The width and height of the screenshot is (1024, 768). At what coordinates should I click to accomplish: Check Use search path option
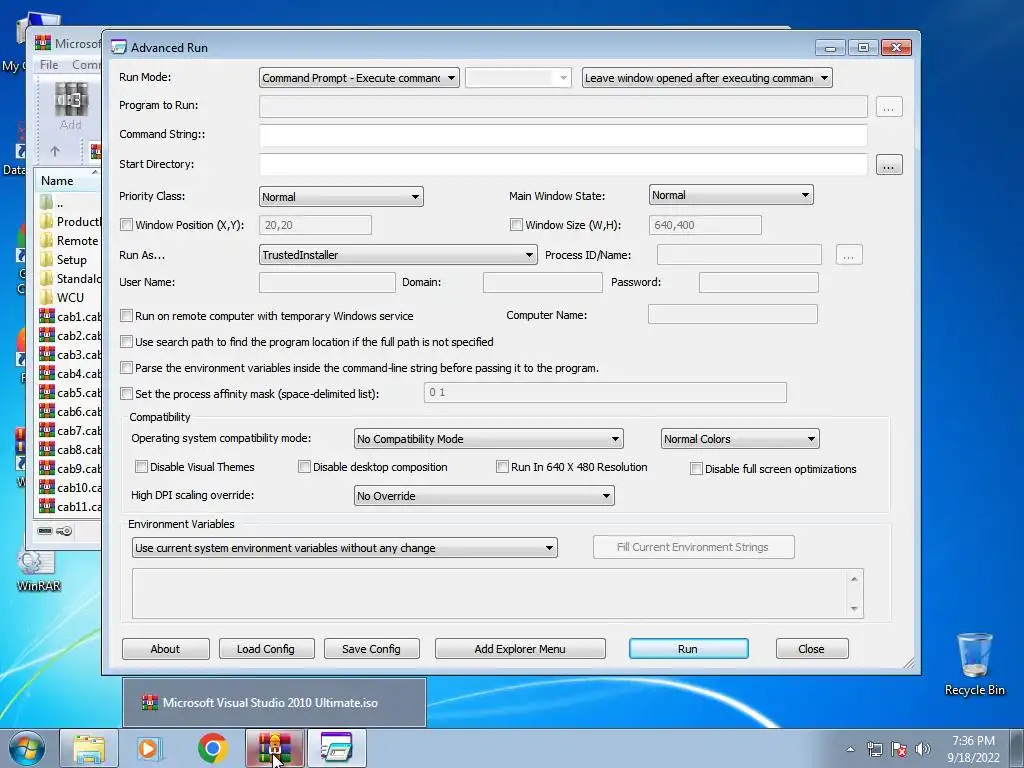[126, 342]
